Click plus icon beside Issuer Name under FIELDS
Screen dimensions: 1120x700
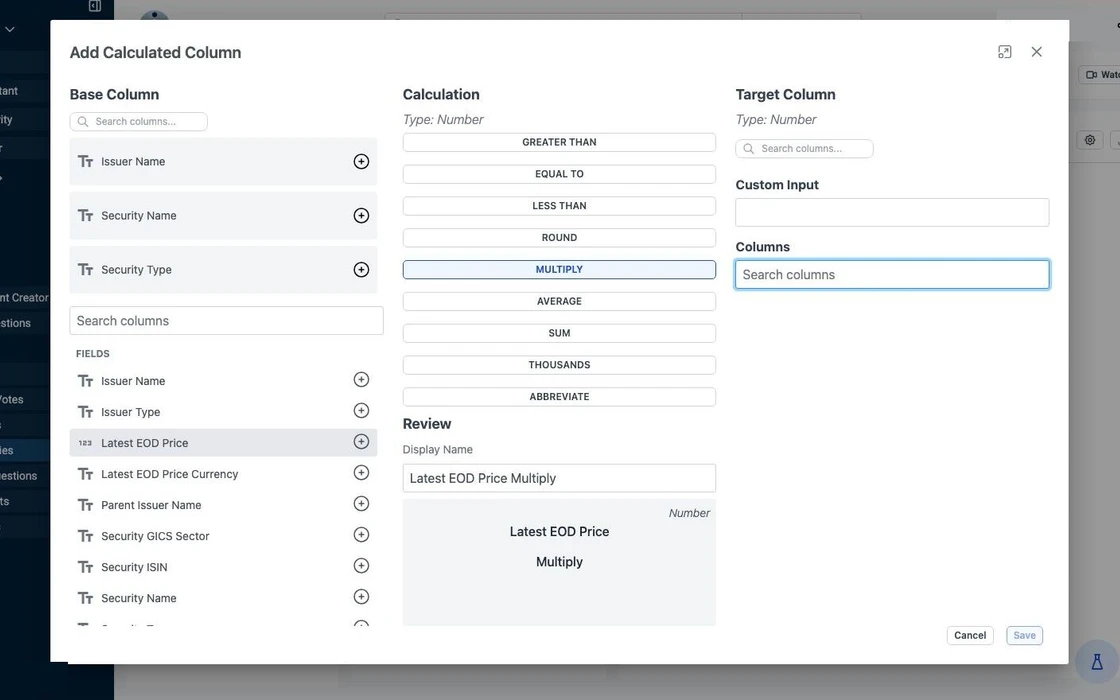click(361, 379)
